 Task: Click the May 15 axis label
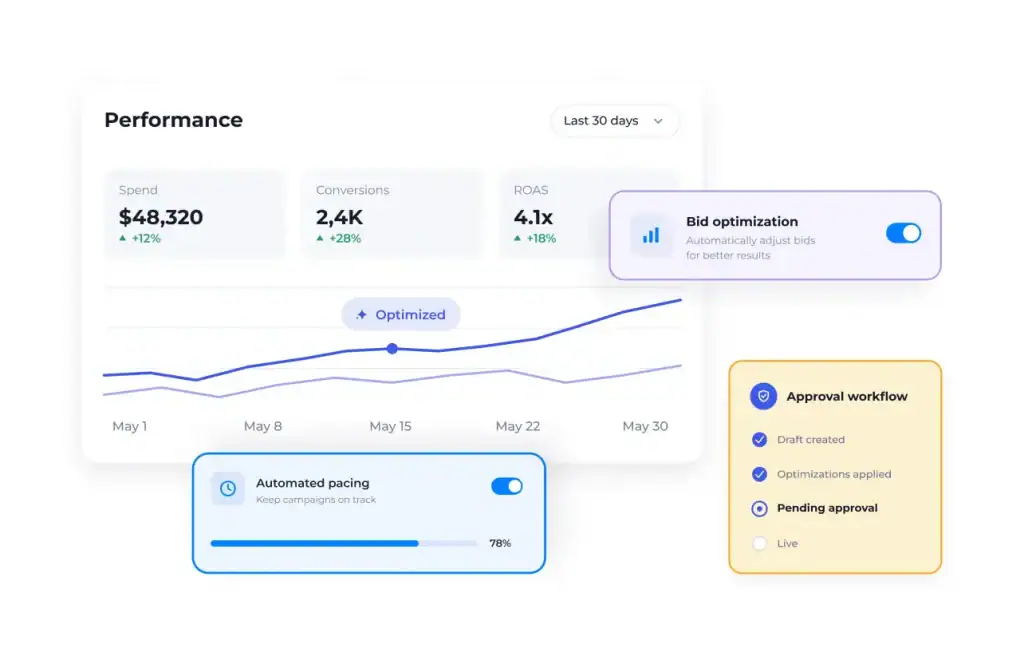point(391,426)
